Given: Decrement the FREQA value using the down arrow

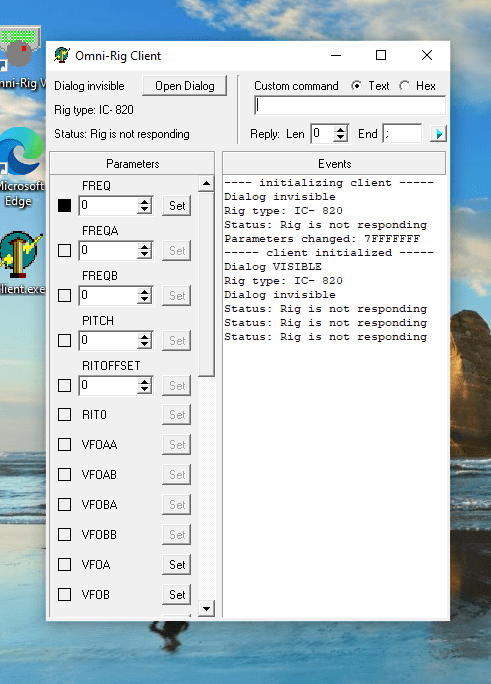Looking at the screenshot, I should click(144, 255).
